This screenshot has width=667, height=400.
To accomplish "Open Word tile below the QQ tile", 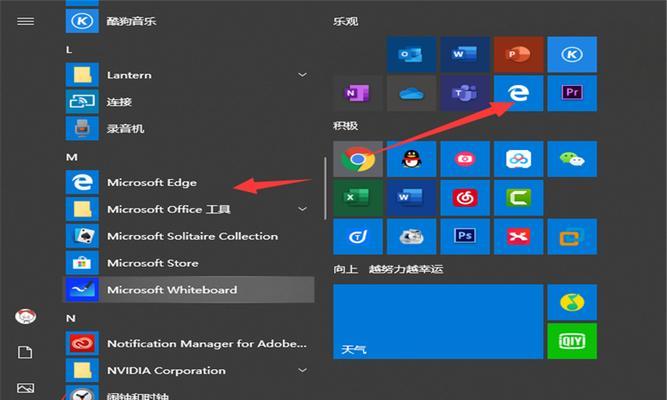I will click(411, 198).
